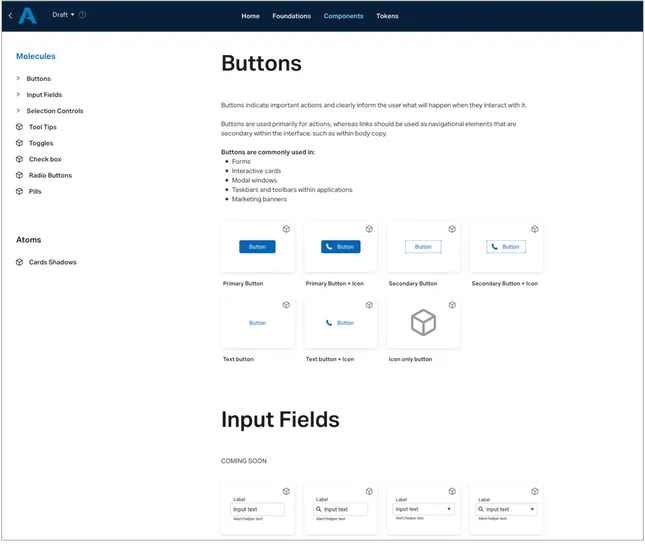The height and width of the screenshot is (544, 645).
Task: Click the Icon only button caption
Action: pyautogui.click(x=410, y=359)
